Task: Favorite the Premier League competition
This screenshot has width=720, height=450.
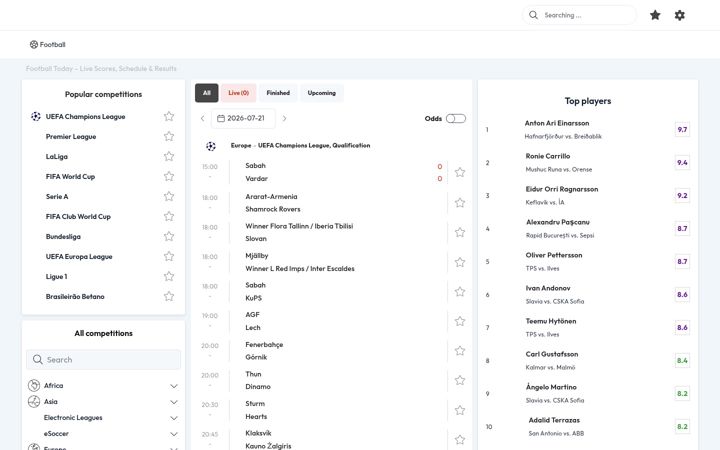Action: point(169,136)
